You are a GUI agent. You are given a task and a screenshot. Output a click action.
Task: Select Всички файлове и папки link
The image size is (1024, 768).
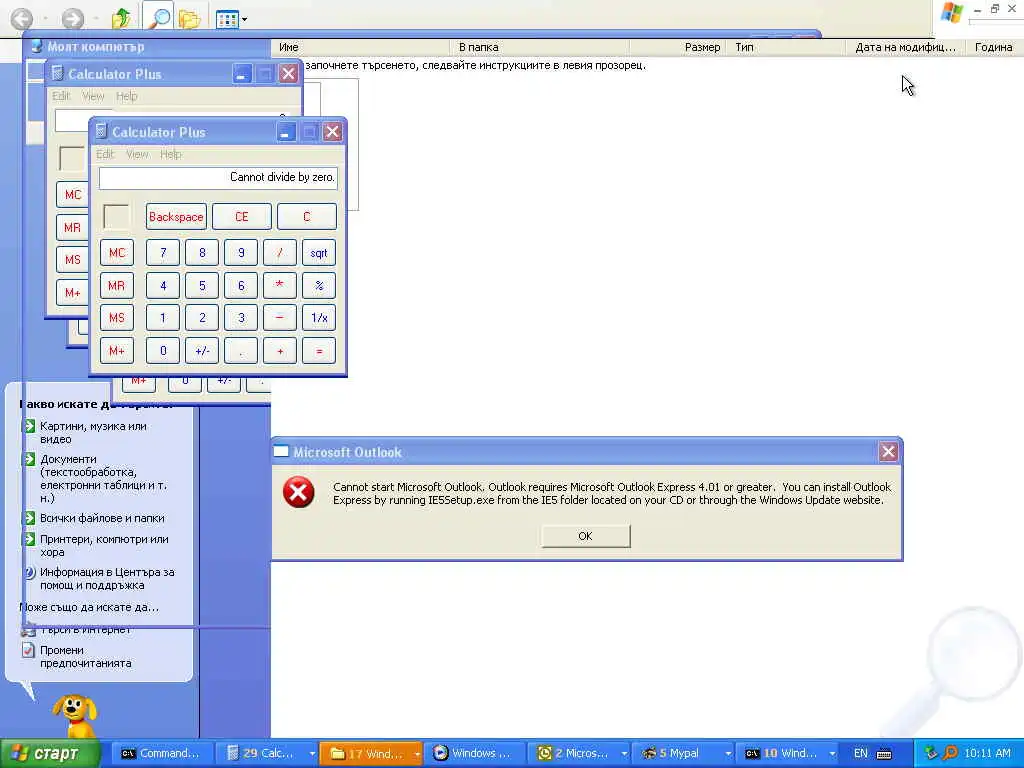tap(102, 518)
